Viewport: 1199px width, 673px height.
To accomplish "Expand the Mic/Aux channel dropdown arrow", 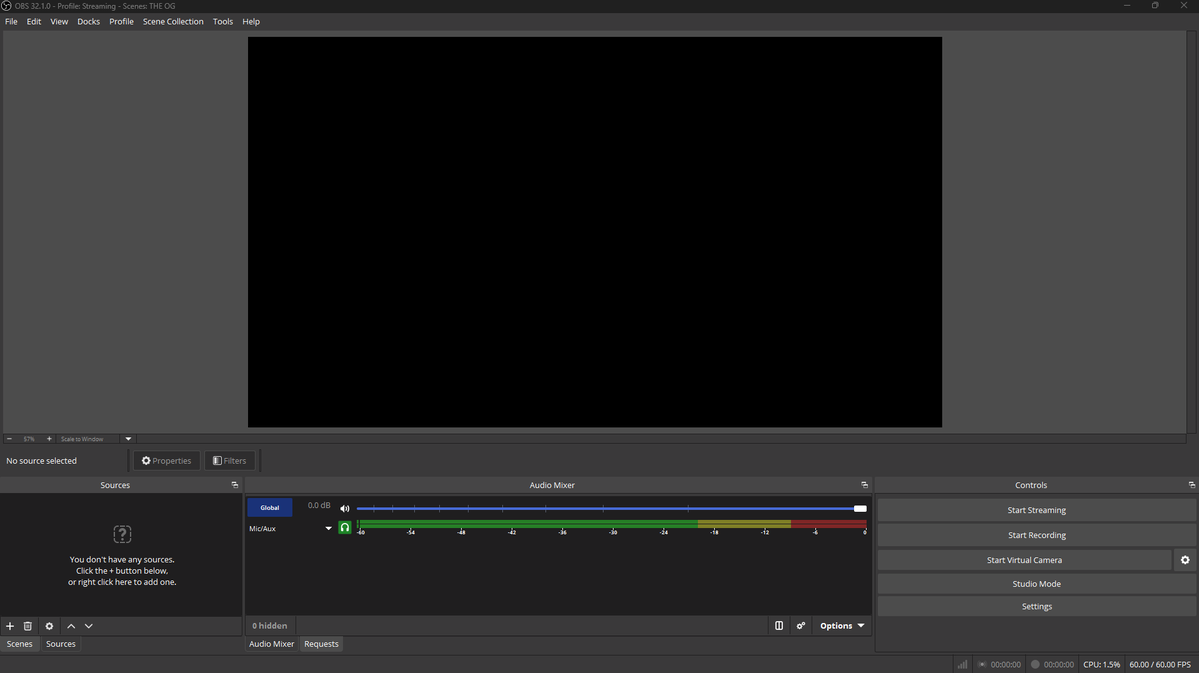I will tap(328, 528).
